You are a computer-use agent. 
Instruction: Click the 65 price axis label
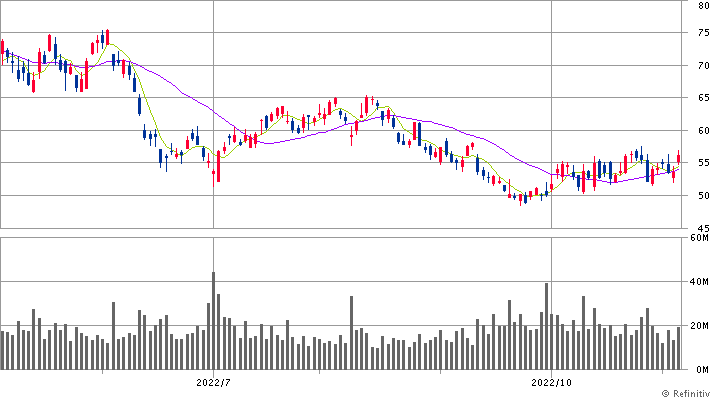click(703, 98)
